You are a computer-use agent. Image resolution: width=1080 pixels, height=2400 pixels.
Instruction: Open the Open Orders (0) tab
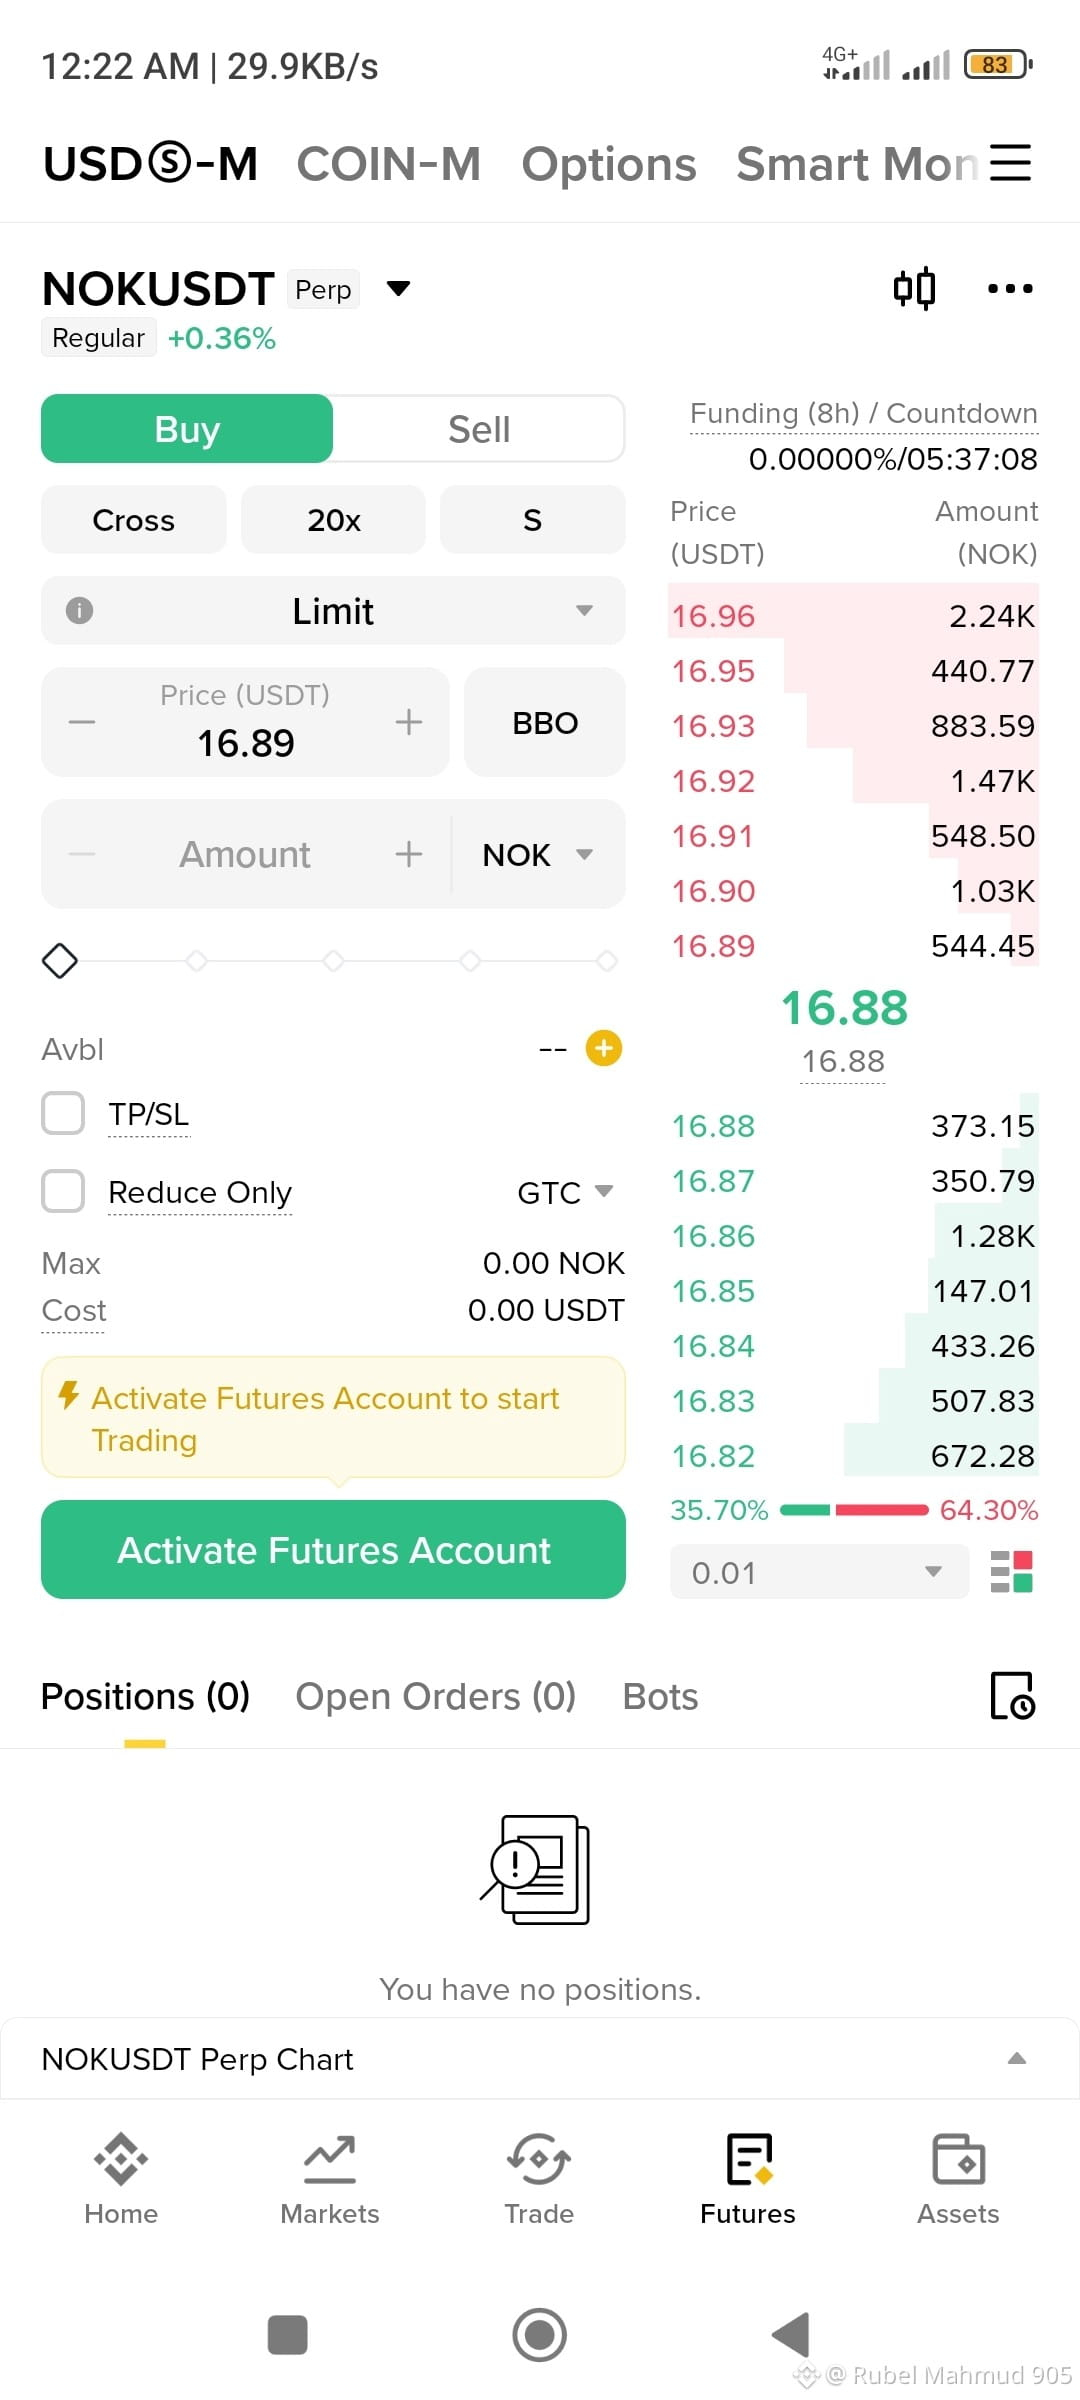[436, 1697]
